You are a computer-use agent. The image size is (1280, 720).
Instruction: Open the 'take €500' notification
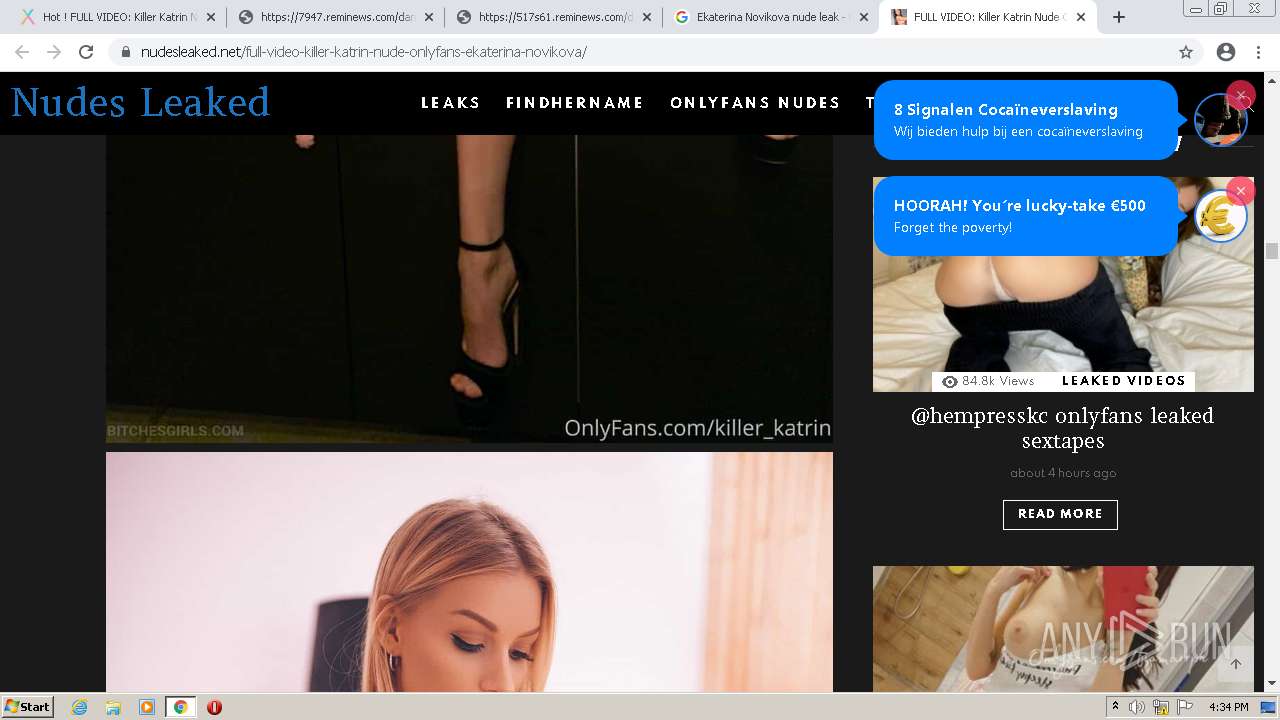(x=1026, y=216)
